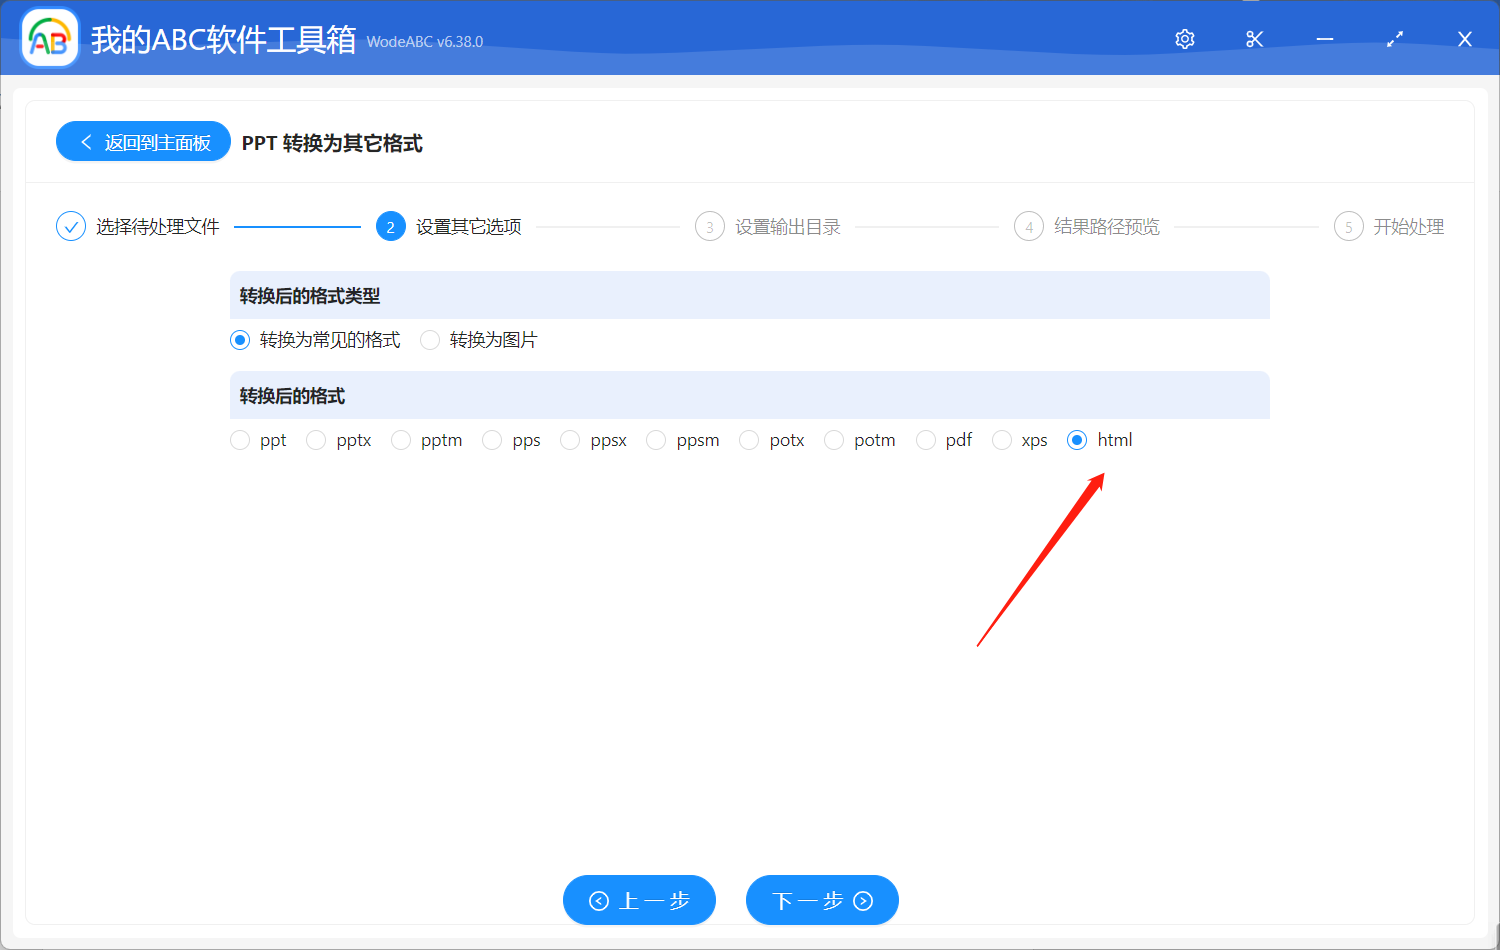Click the fullscreen expand icon

click(1394, 38)
